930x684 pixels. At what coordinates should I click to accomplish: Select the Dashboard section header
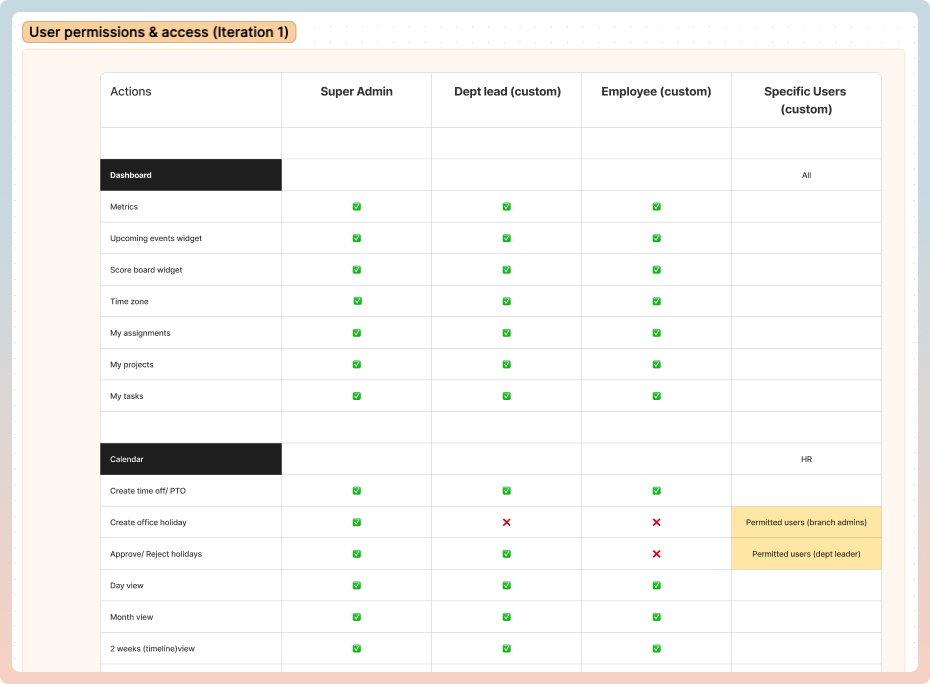tap(191, 175)
